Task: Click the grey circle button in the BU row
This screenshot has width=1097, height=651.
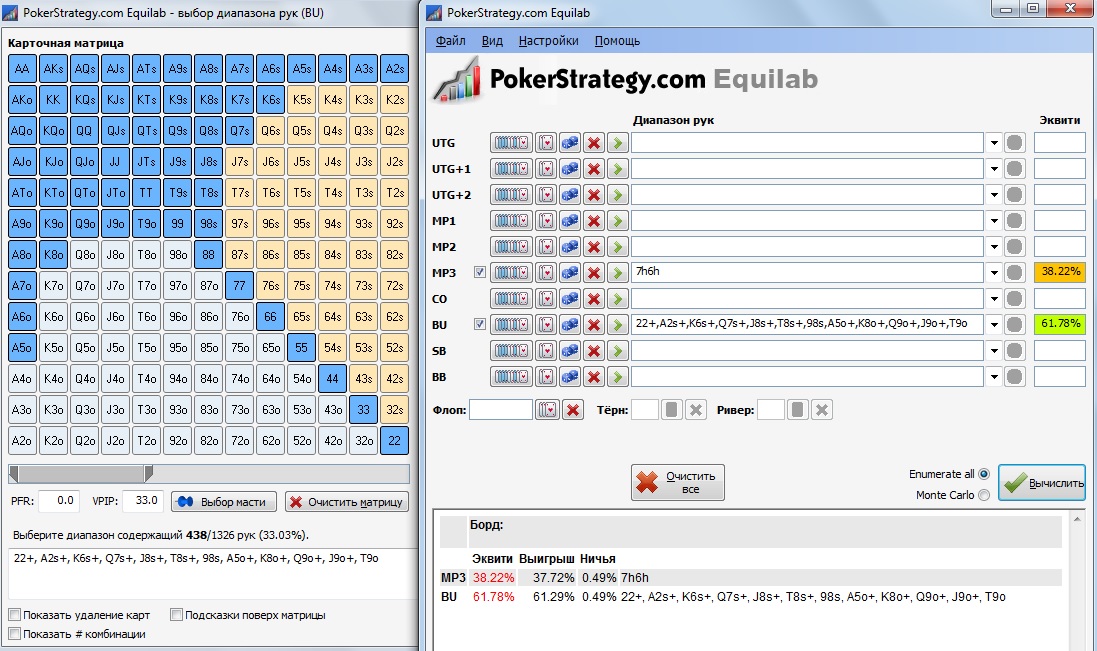Action: pos(1014,324)
